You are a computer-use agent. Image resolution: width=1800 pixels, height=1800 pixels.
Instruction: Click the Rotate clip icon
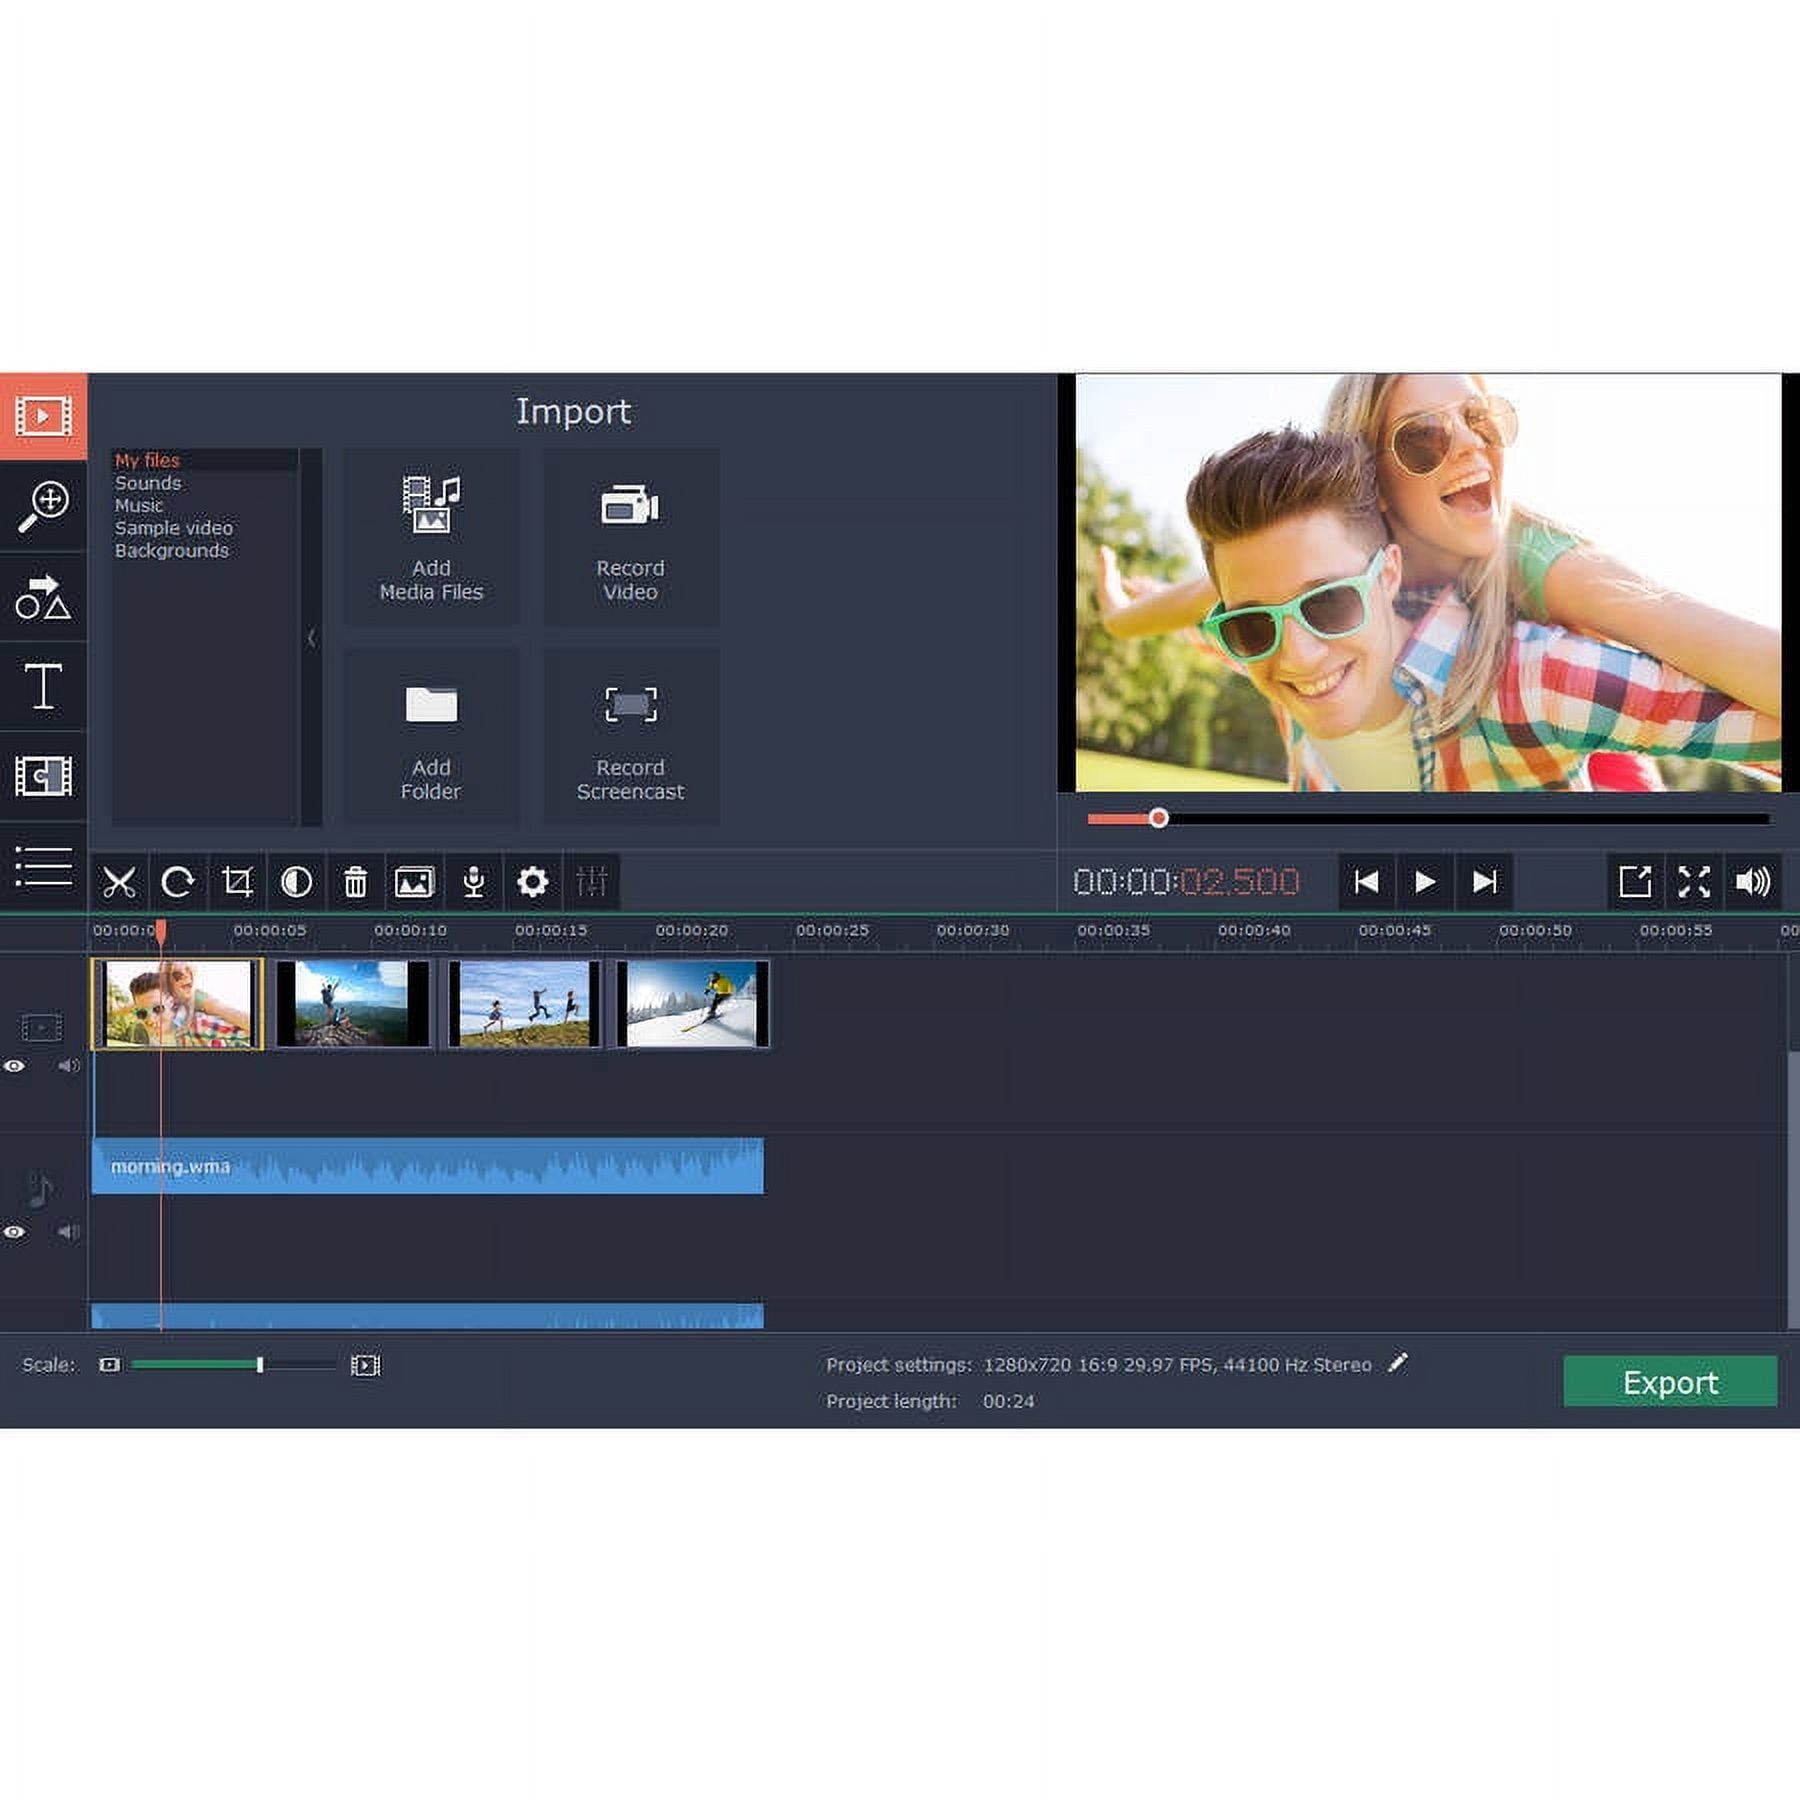(178, 882)
